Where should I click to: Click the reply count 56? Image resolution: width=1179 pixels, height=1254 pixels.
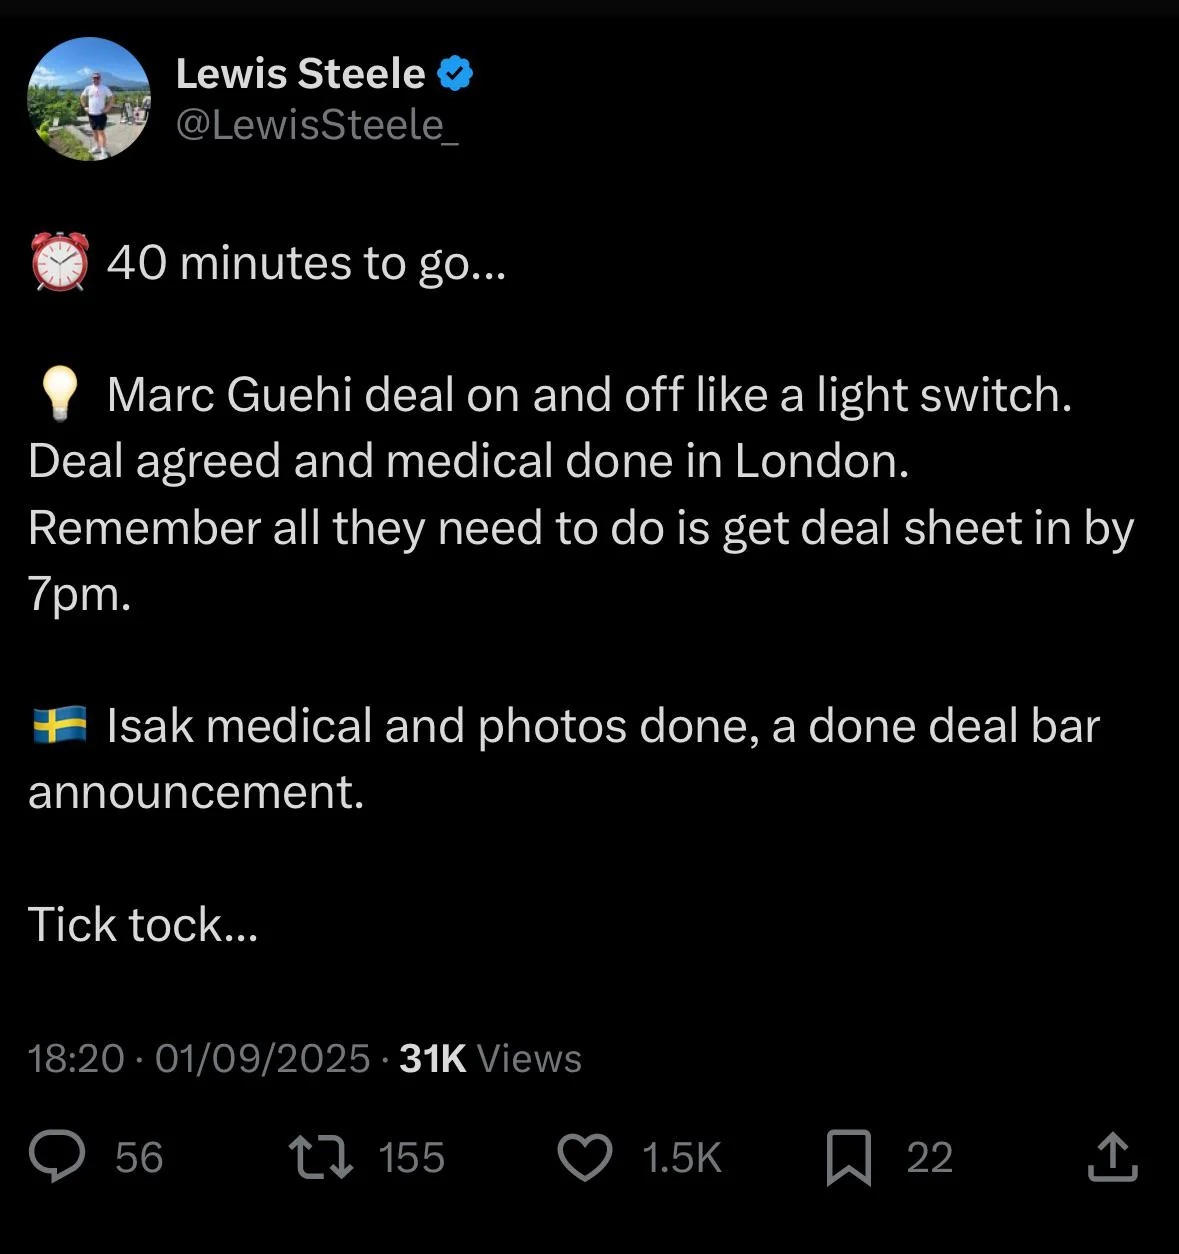tap(139, 1158)
